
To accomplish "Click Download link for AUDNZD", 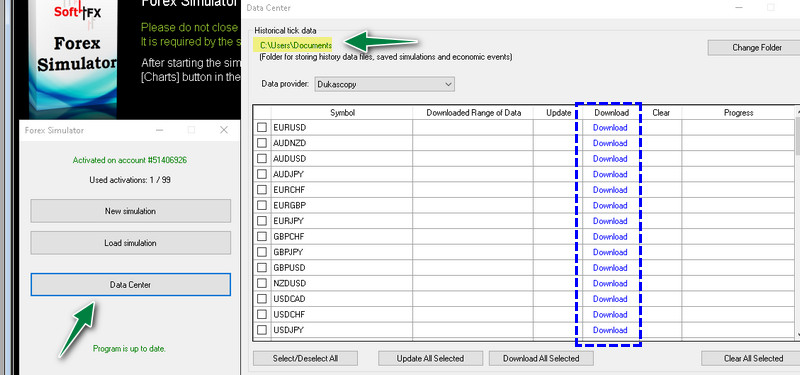I will (610, 143).
